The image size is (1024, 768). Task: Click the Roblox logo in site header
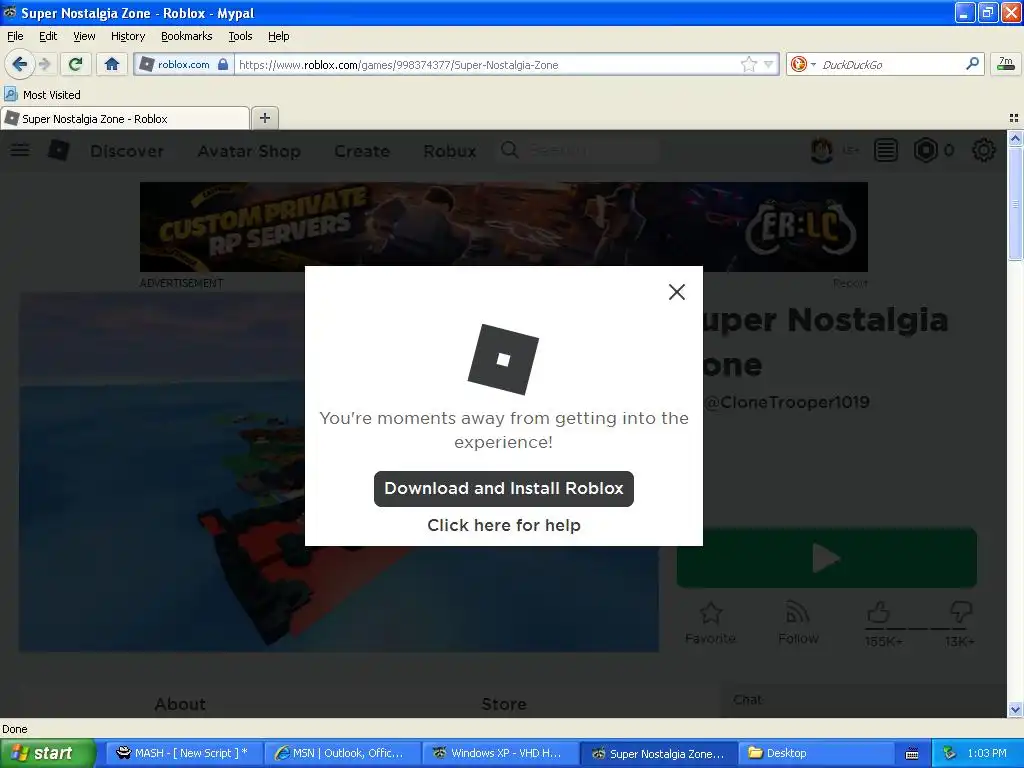(59, 150)
